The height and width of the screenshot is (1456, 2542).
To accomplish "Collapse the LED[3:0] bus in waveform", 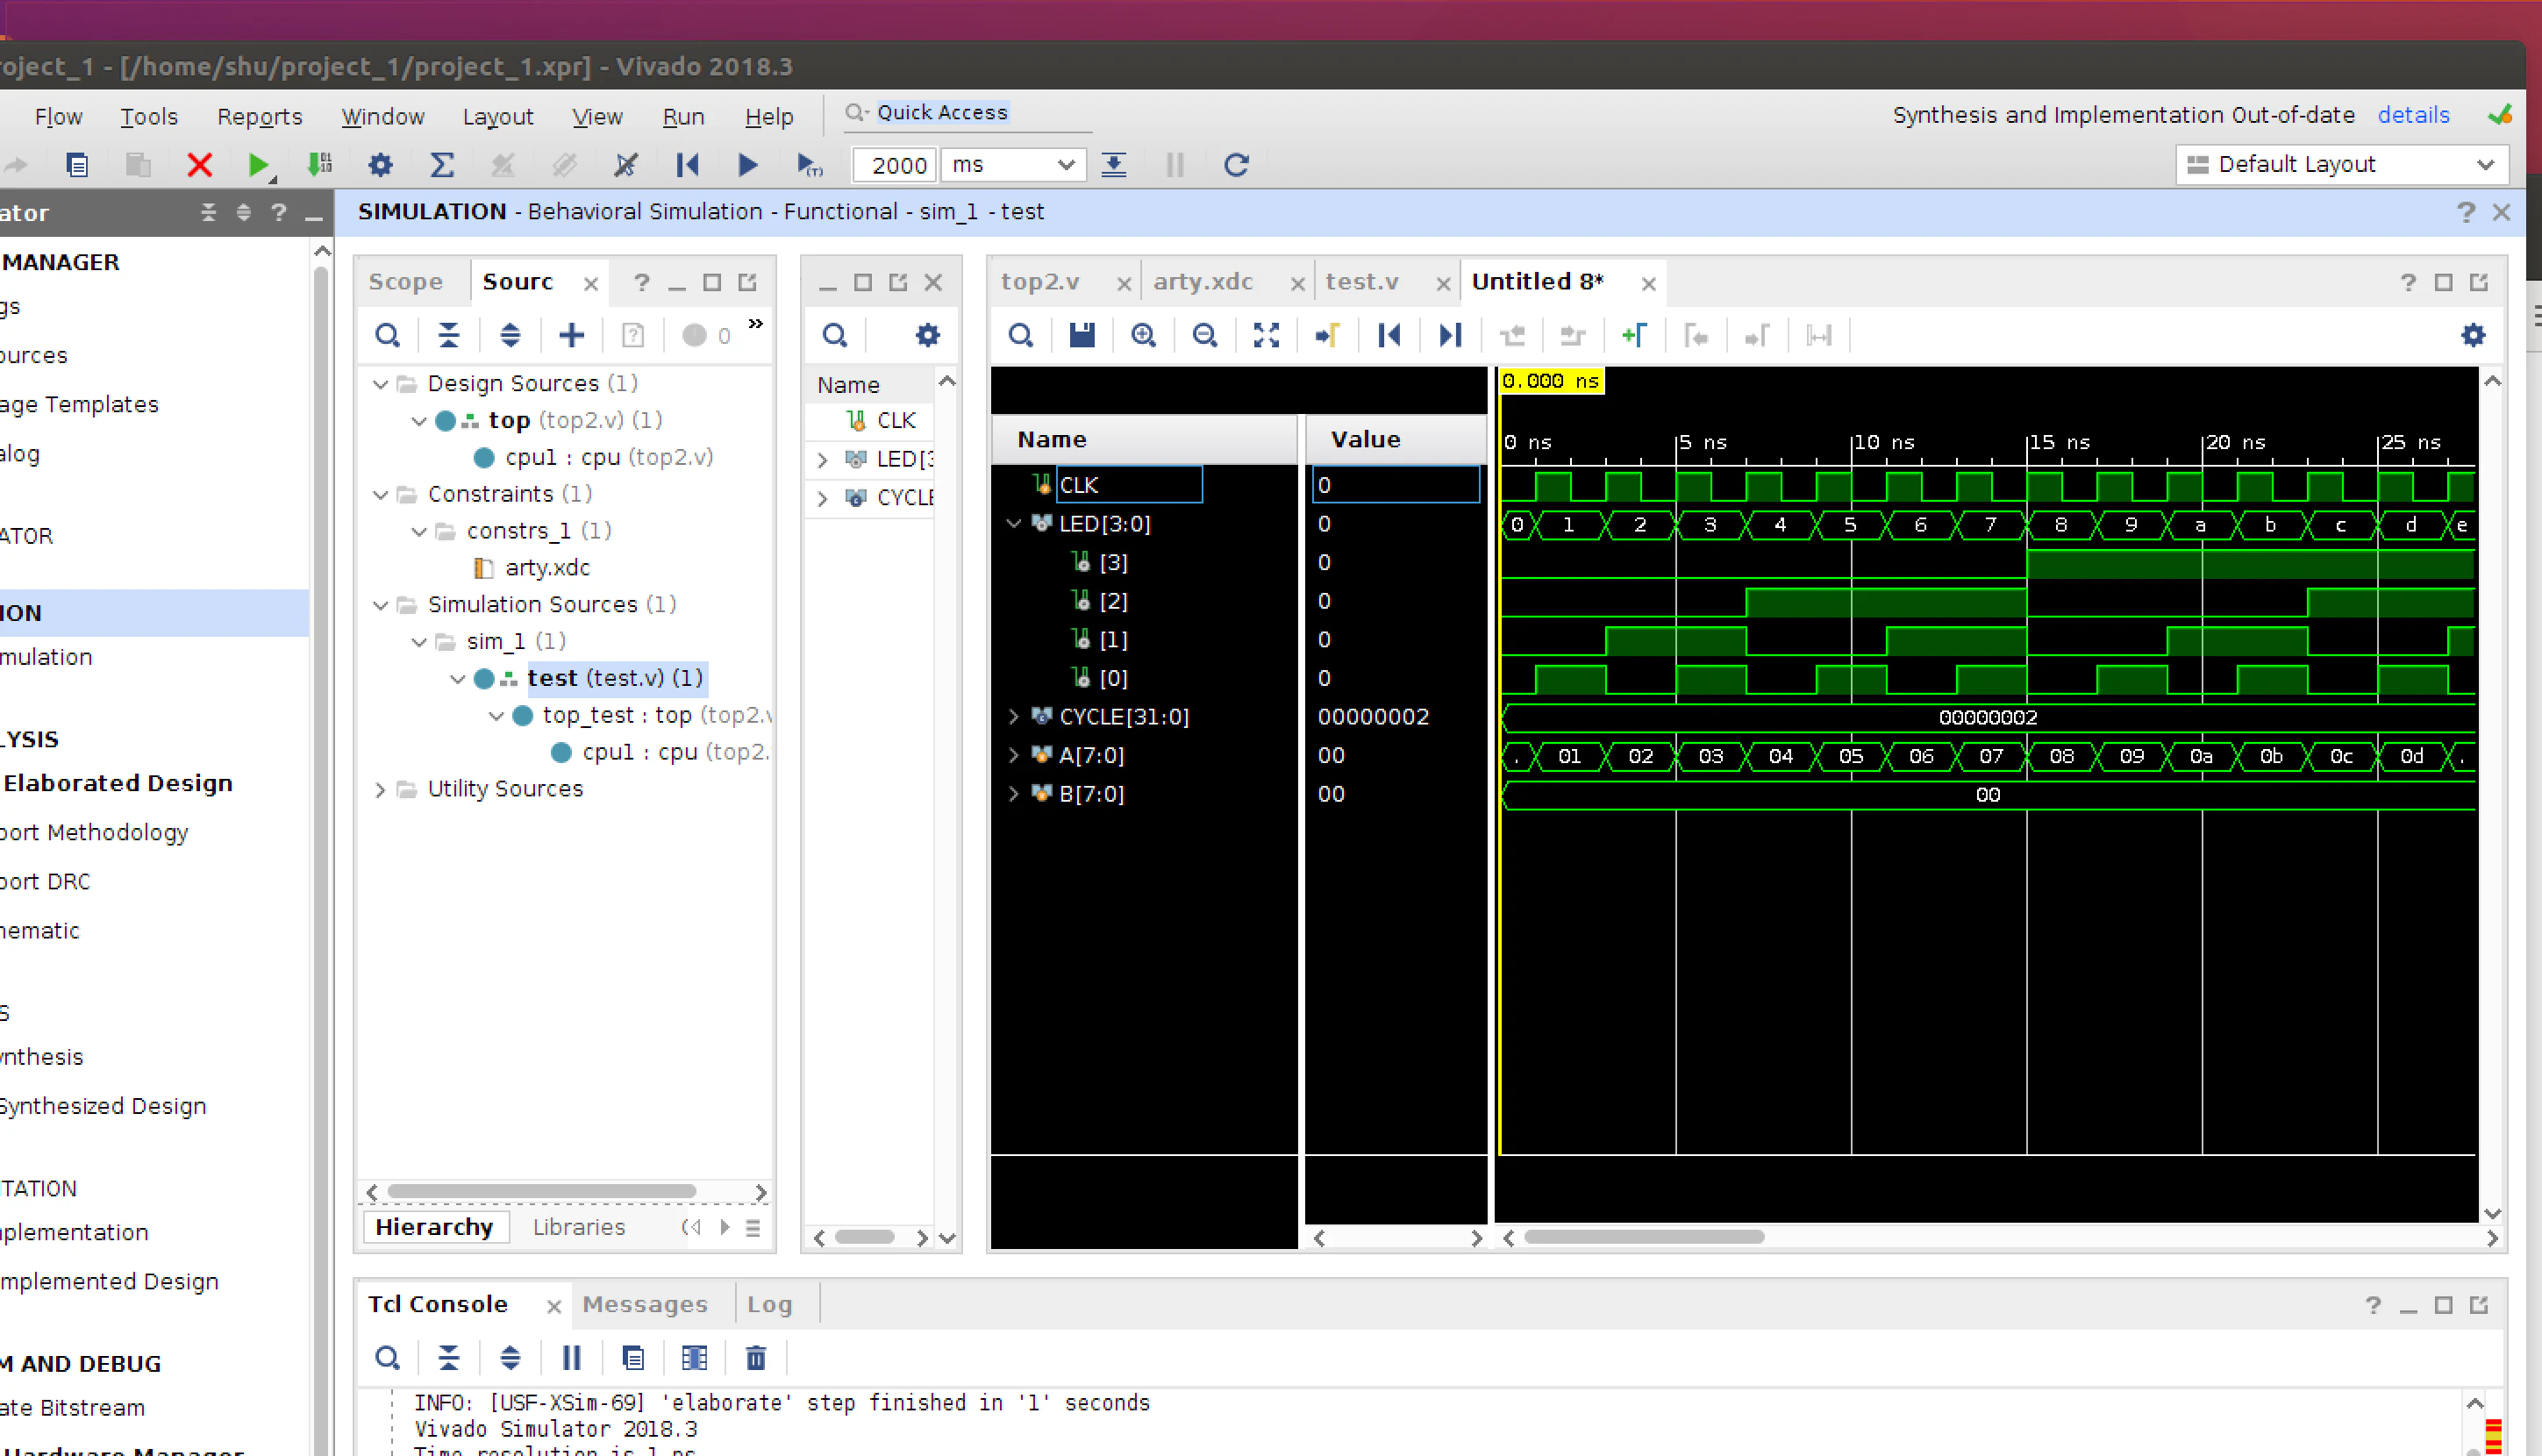I will (1013, 523).
